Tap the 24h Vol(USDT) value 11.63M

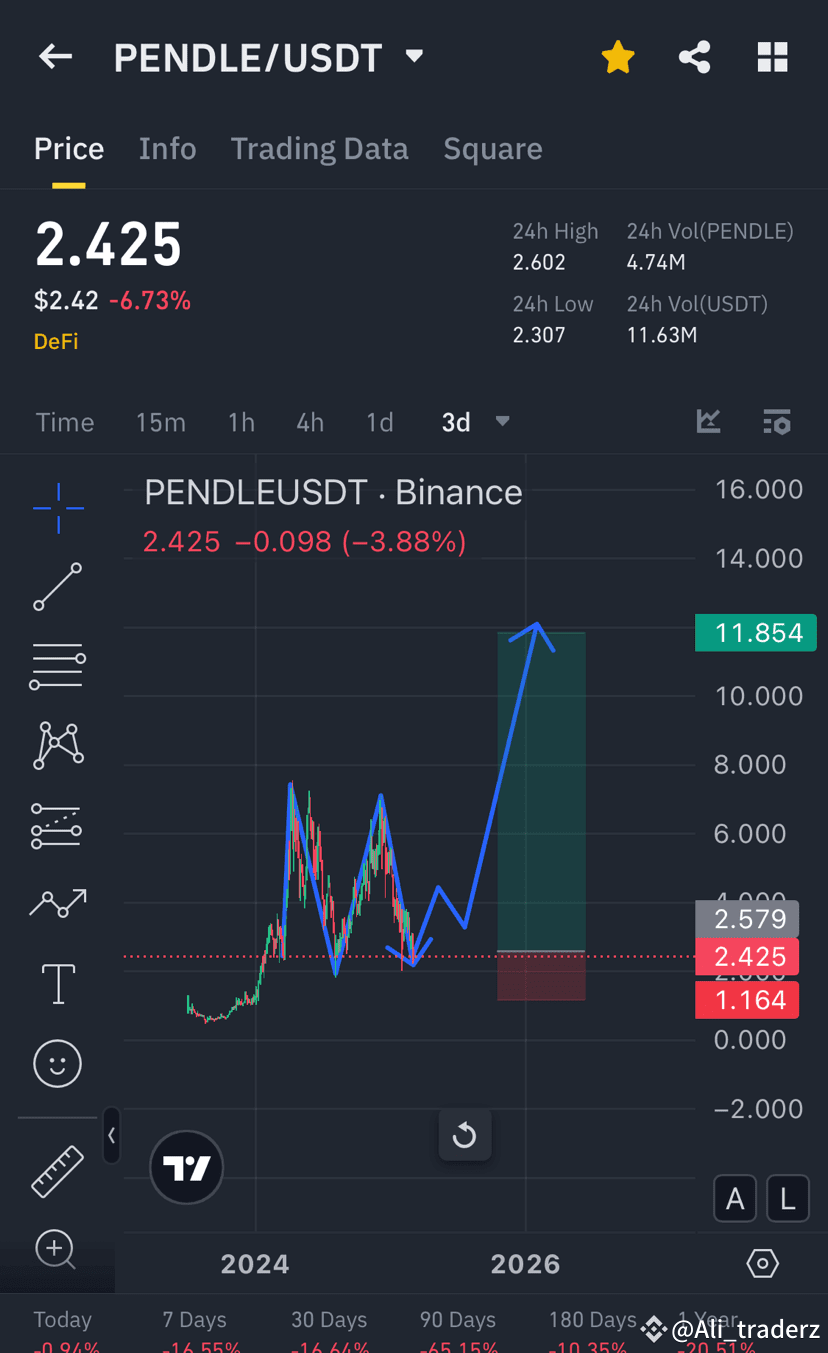click(662, 335)
